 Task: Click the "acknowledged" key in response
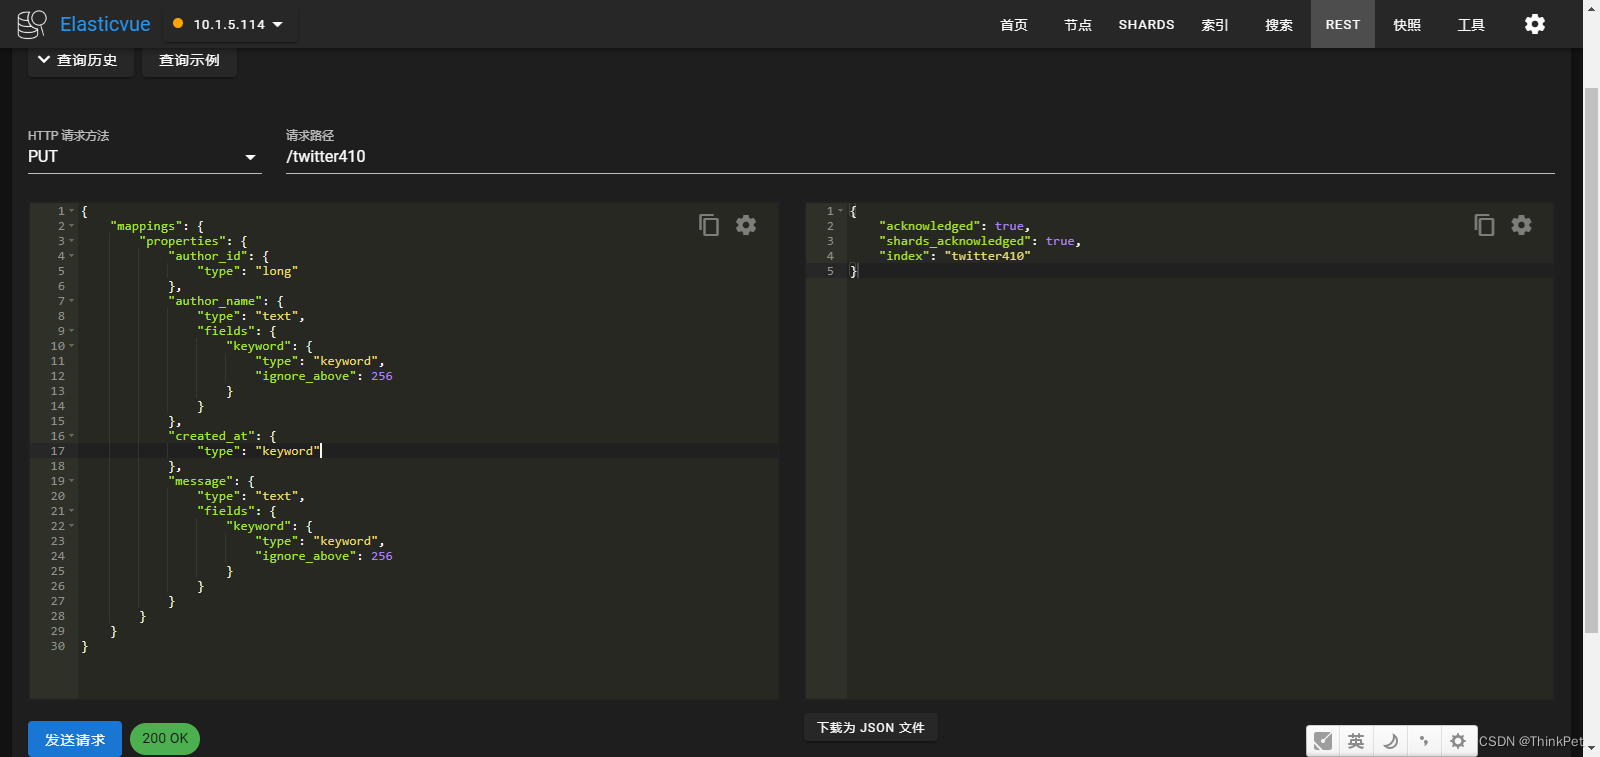point(929,226)
